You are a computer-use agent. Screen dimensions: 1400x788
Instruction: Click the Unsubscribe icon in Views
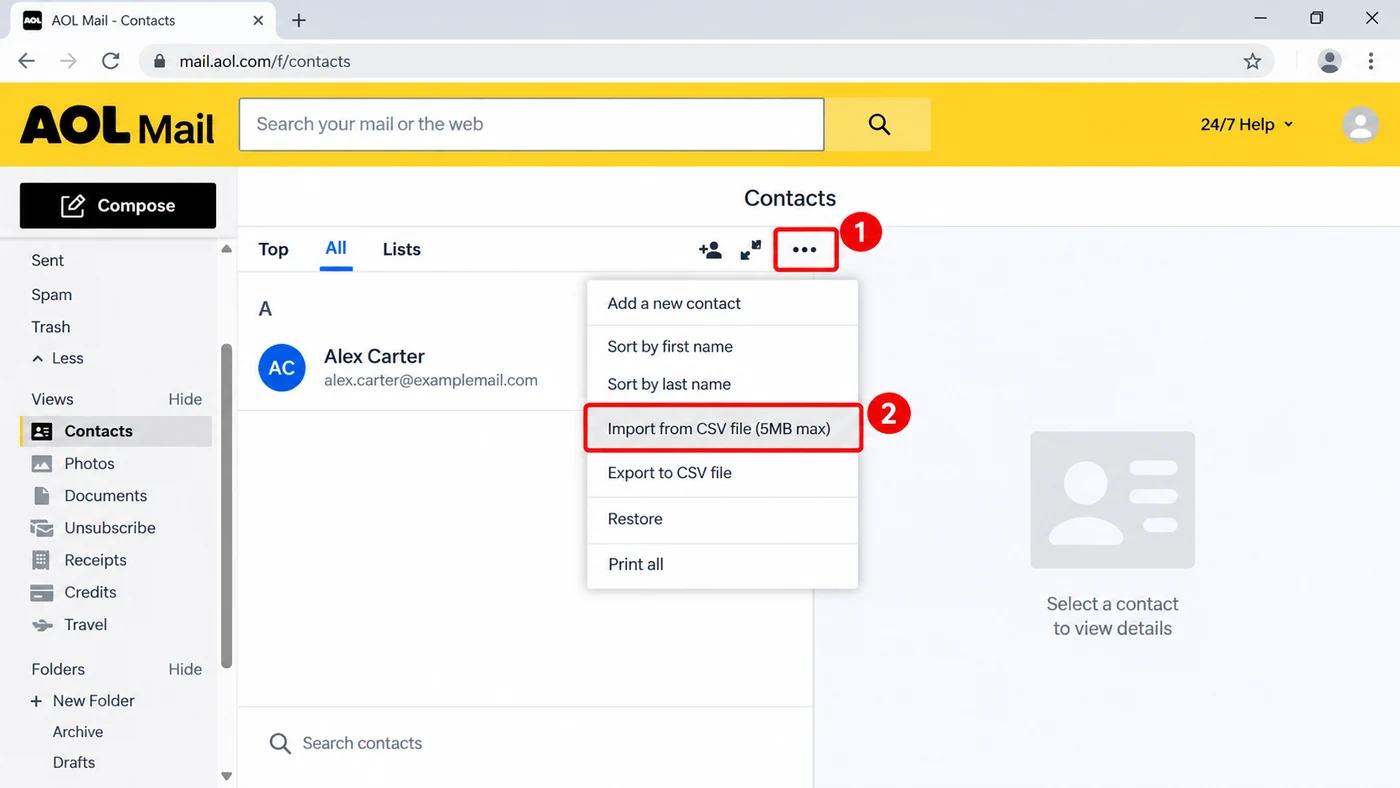42,528
